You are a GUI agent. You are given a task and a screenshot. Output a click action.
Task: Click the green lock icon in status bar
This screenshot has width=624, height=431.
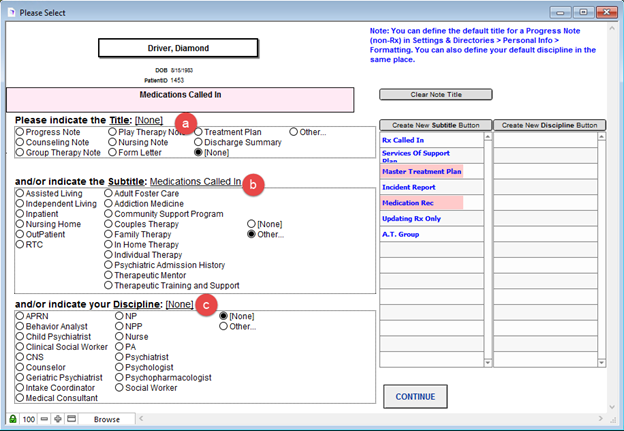coord(12,419)
